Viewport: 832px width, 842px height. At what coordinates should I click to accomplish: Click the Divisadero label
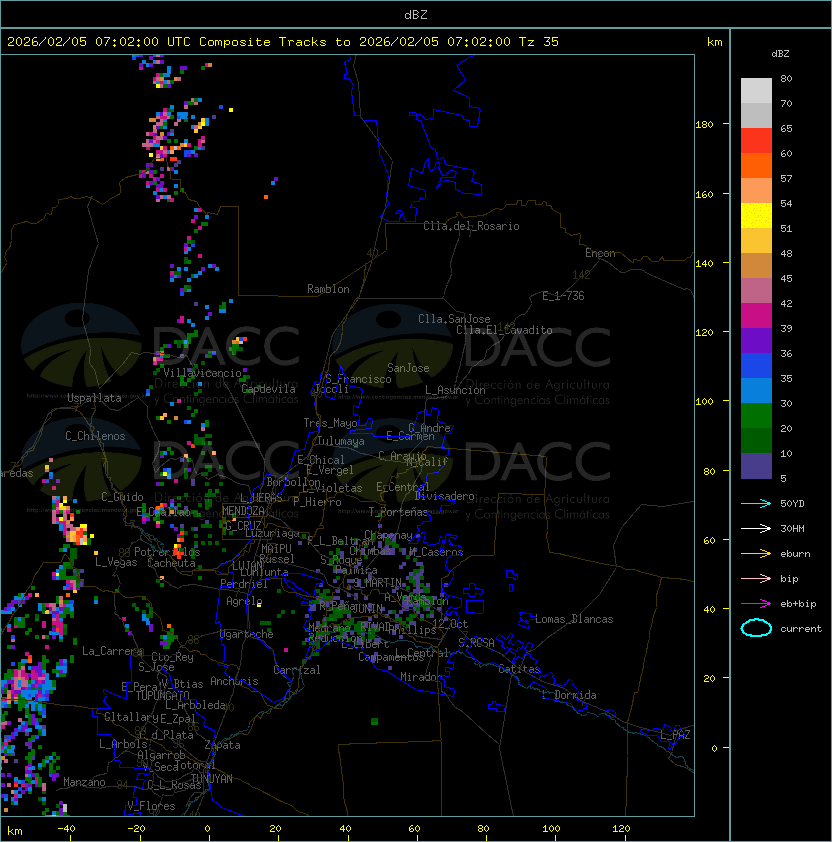445,496
